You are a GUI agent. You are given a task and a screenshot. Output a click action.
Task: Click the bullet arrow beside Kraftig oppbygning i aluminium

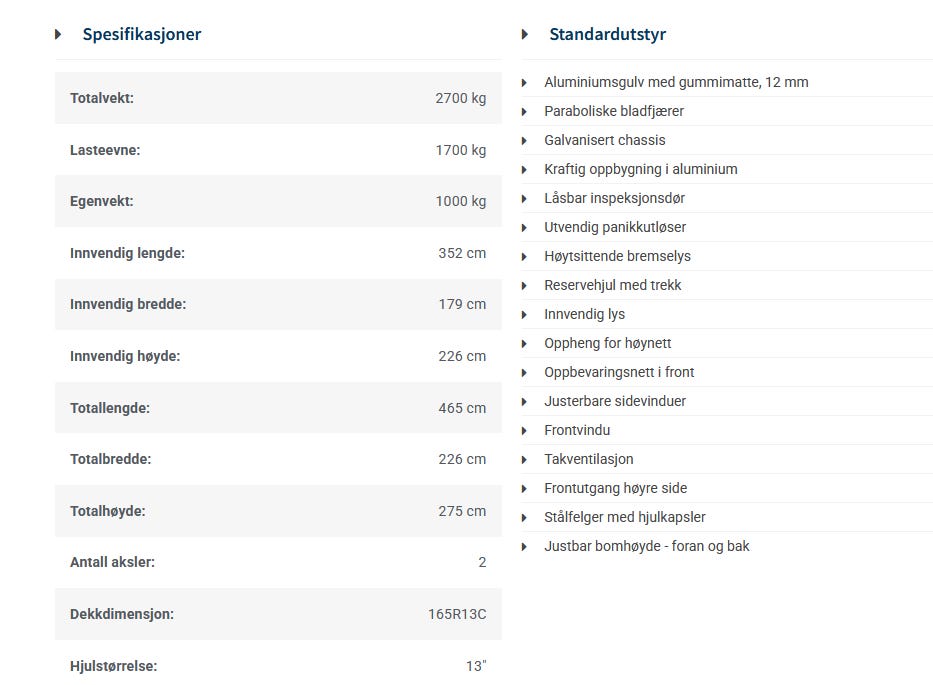[x=524, y=170]
